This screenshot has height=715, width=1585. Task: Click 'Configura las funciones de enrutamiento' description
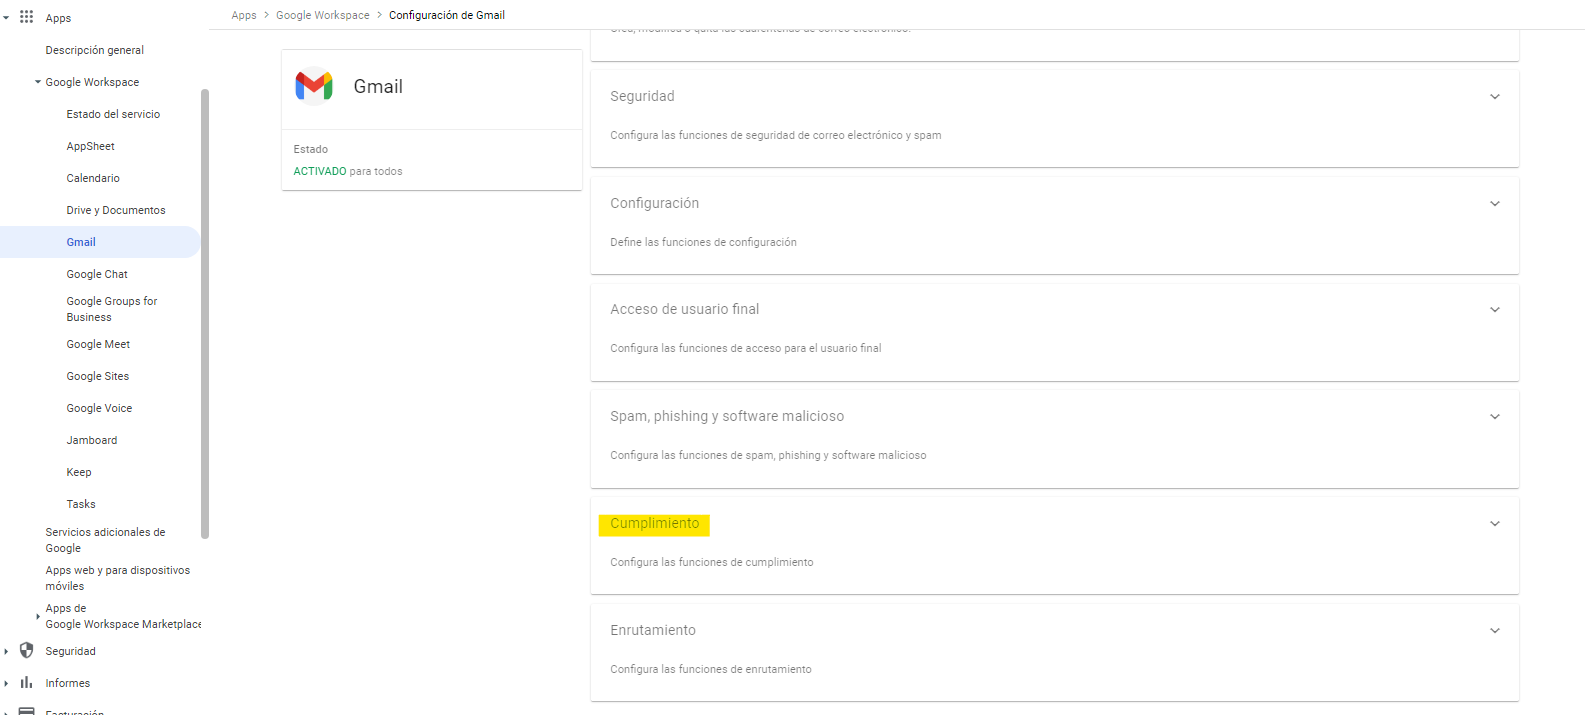point(711,669)
